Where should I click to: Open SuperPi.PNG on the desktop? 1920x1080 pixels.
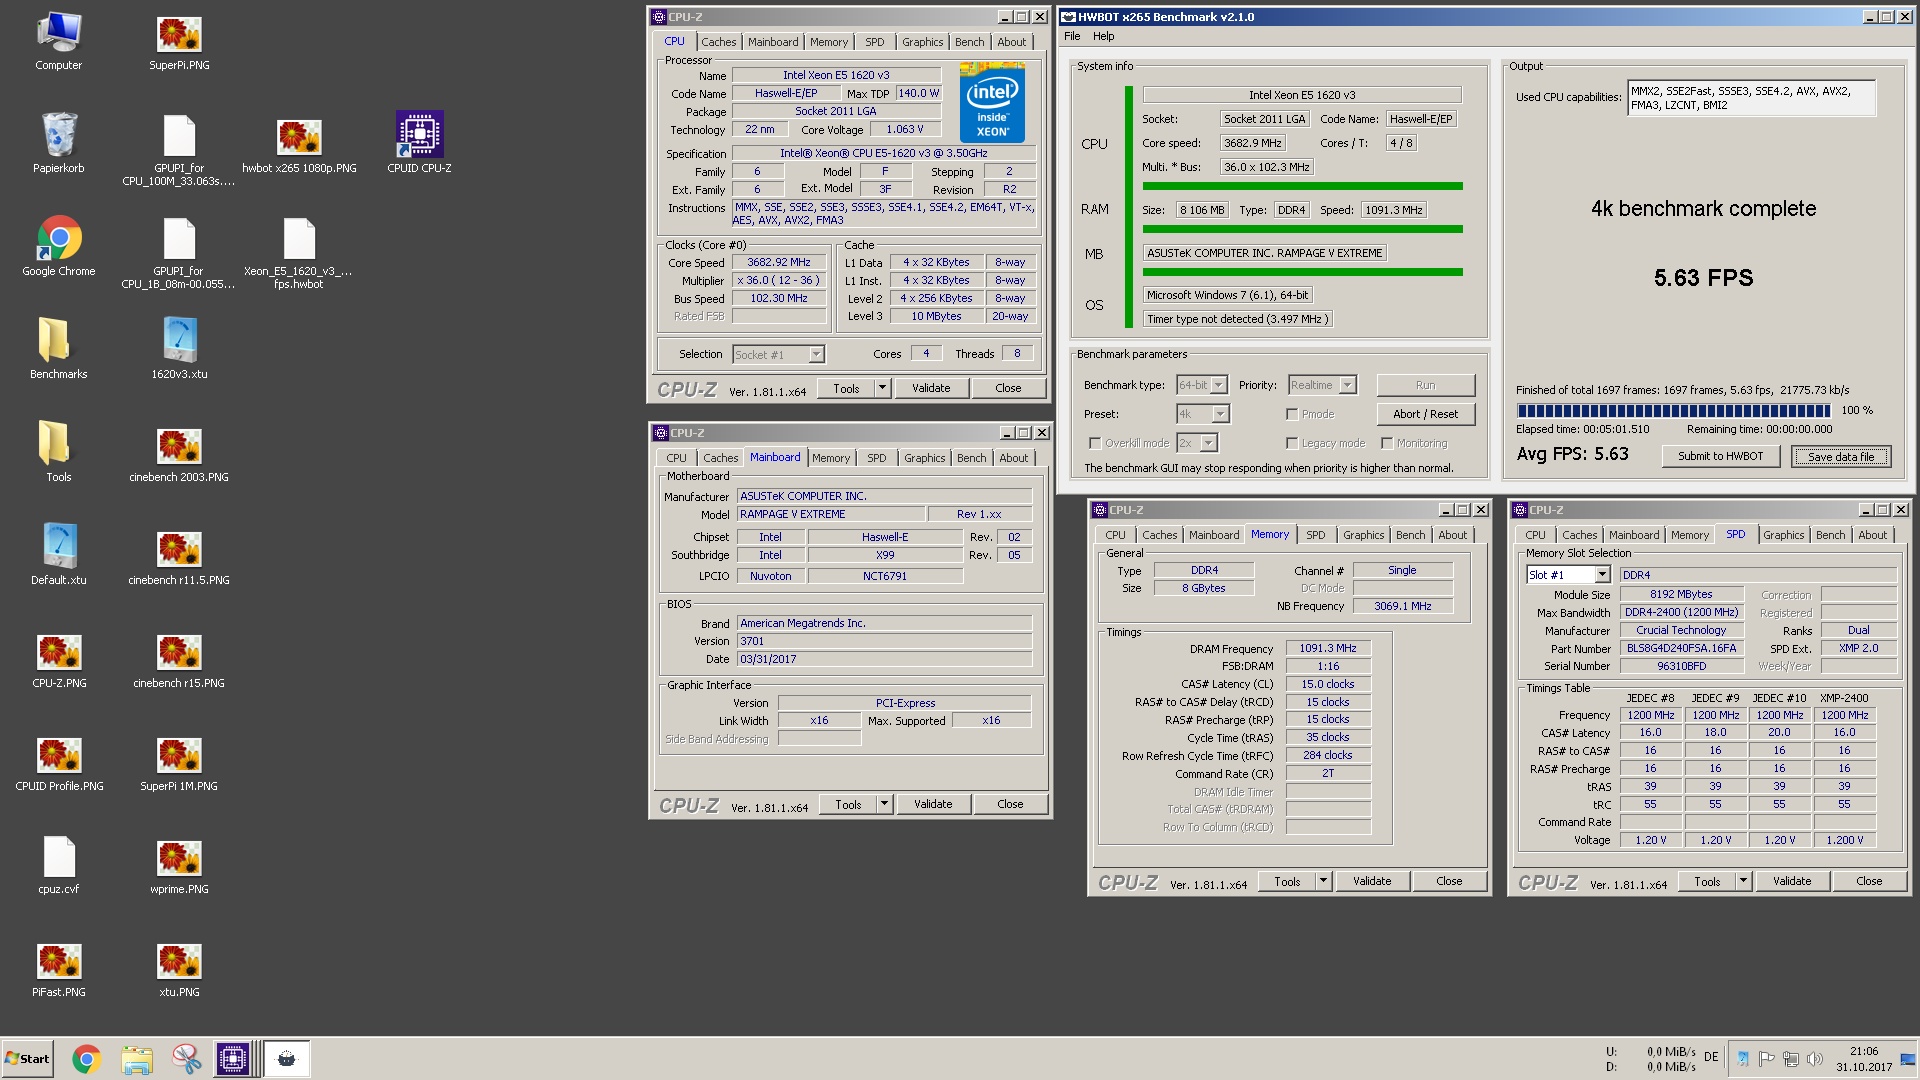pos(179,41)
